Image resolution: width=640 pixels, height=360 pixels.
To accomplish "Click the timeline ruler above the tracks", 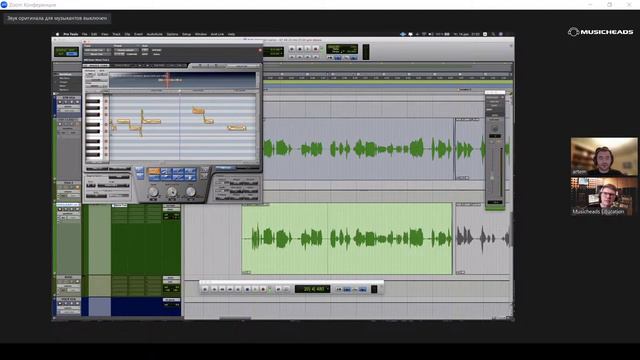I will (388, 76).
